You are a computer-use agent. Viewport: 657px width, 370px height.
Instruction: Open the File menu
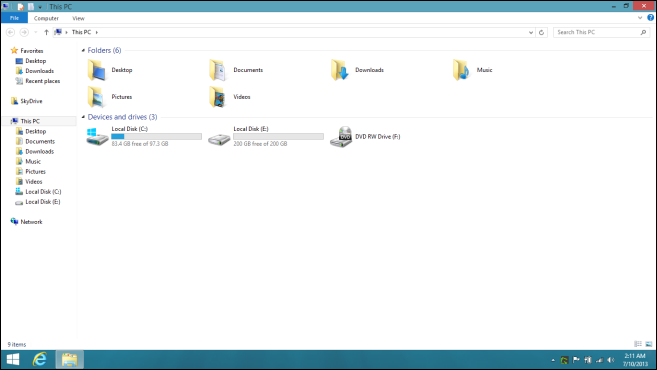click(14, 18)
